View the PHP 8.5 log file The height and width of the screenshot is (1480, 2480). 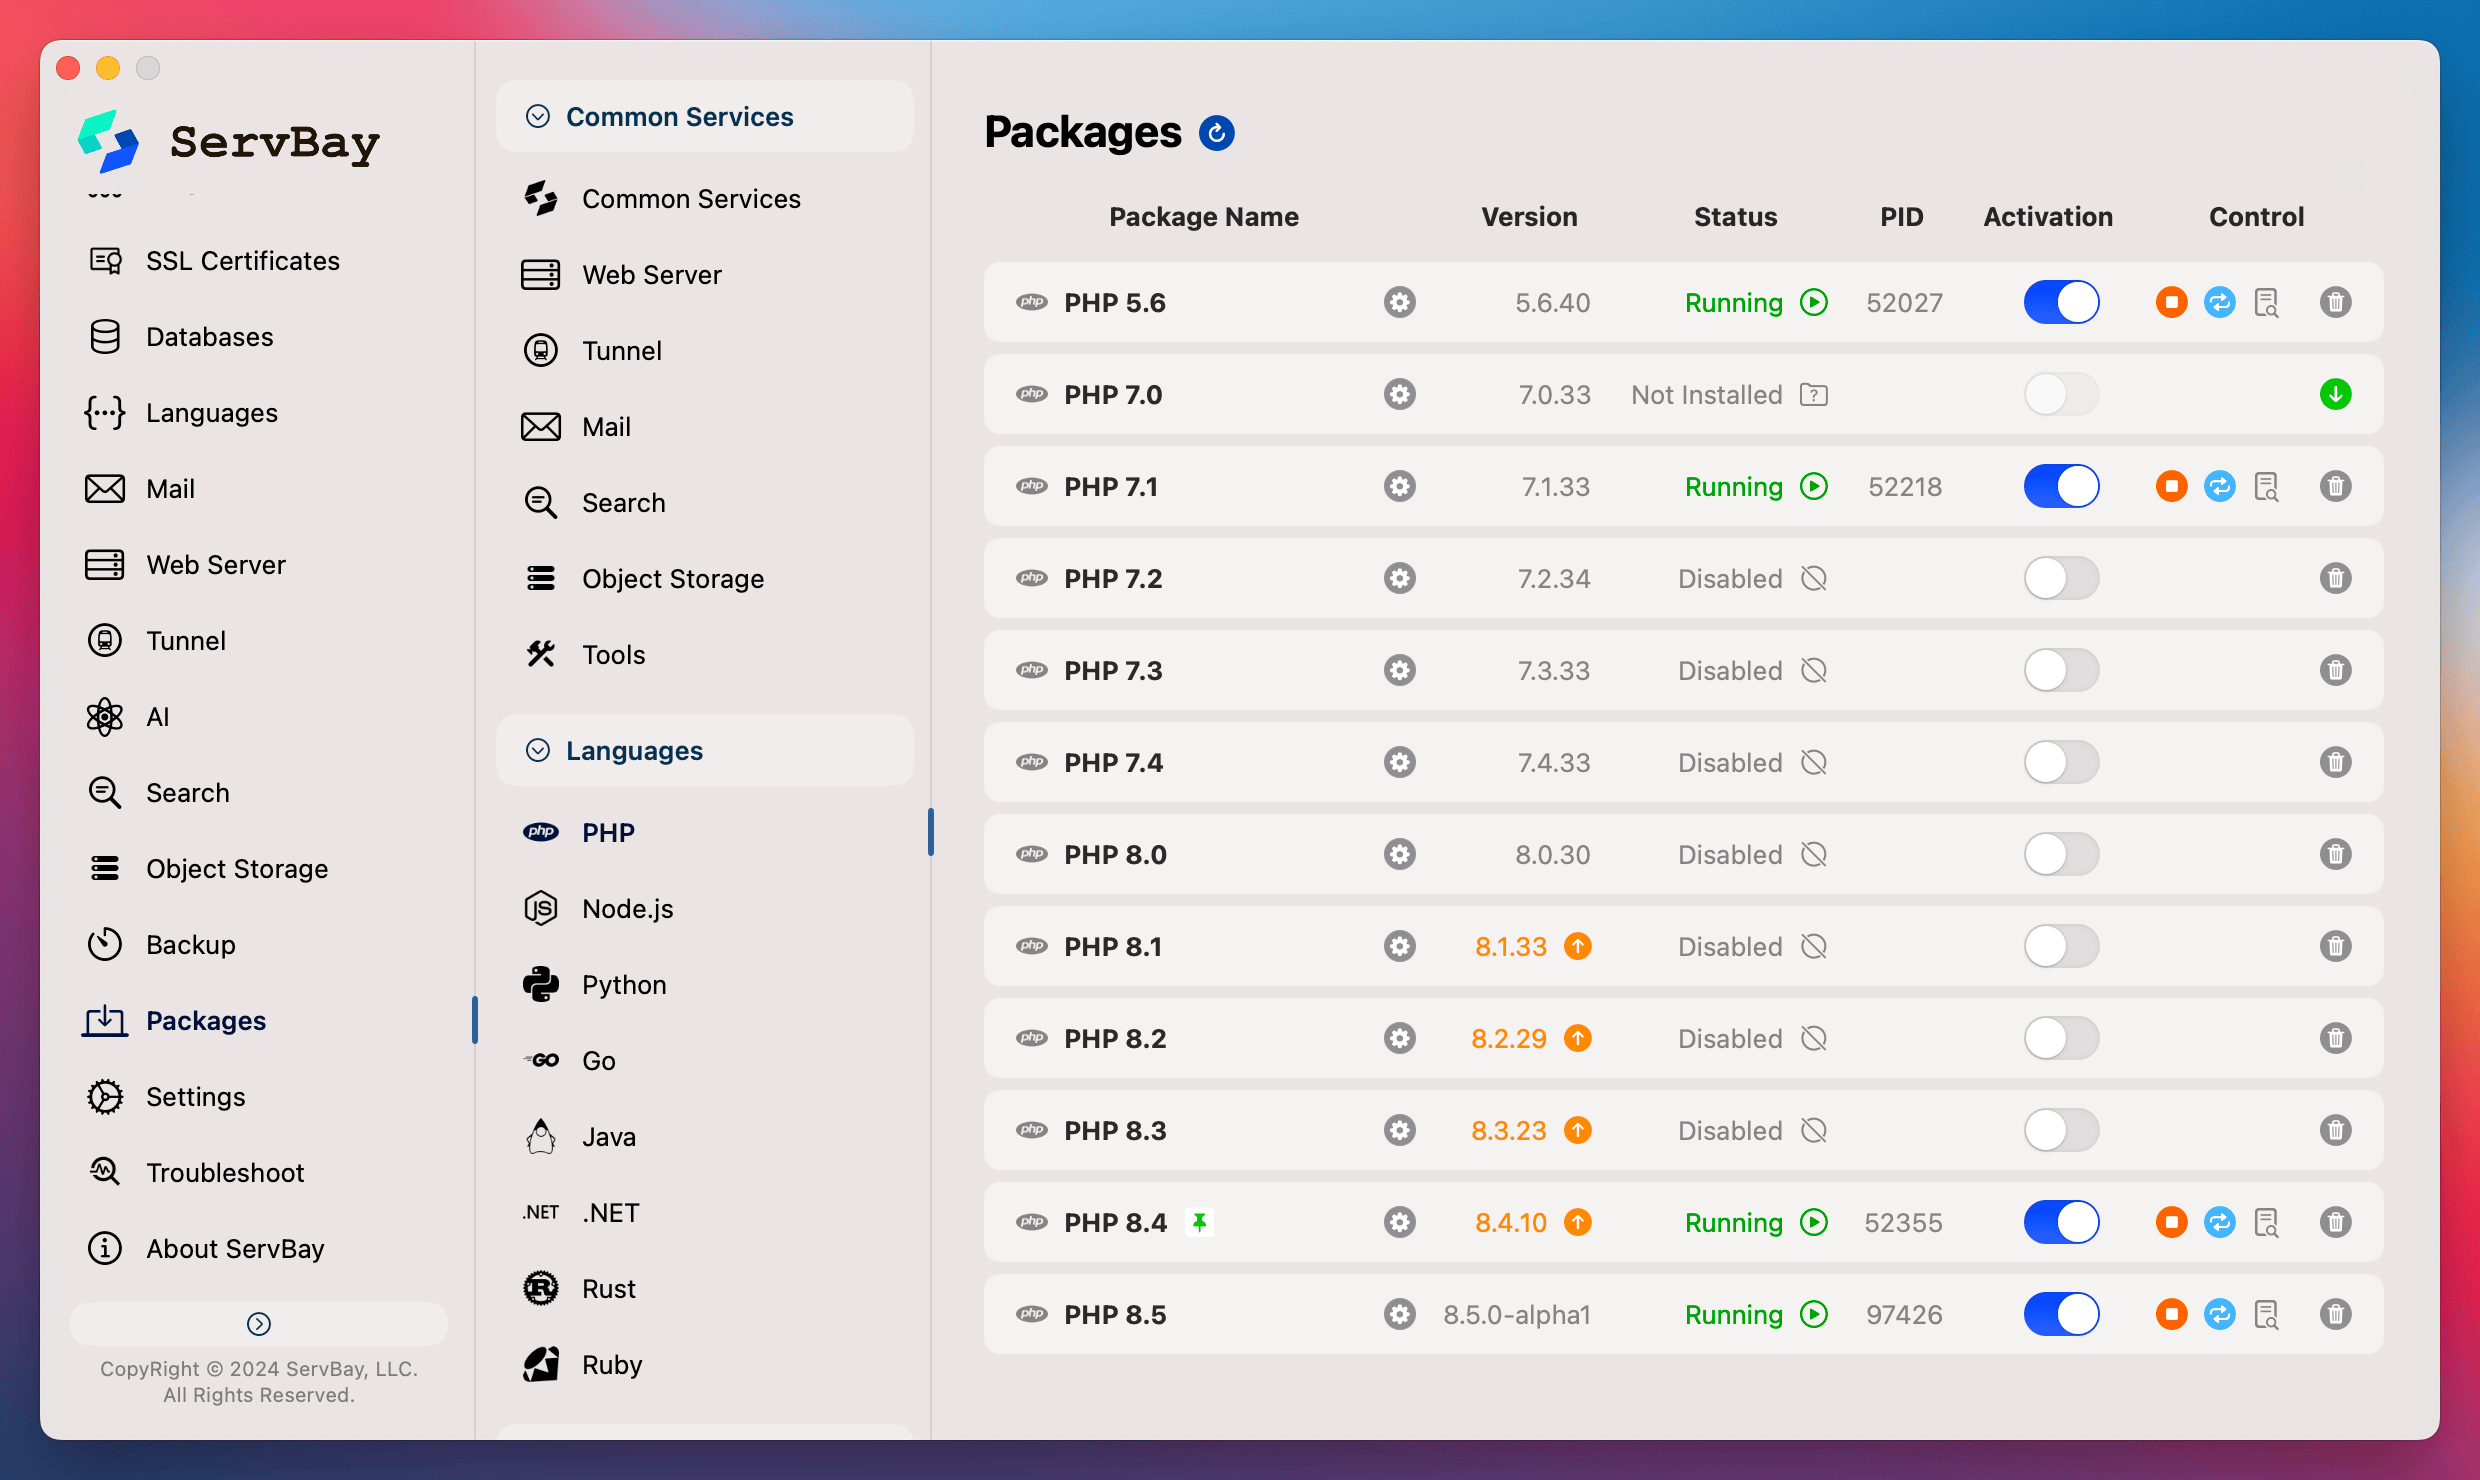2267,1314
